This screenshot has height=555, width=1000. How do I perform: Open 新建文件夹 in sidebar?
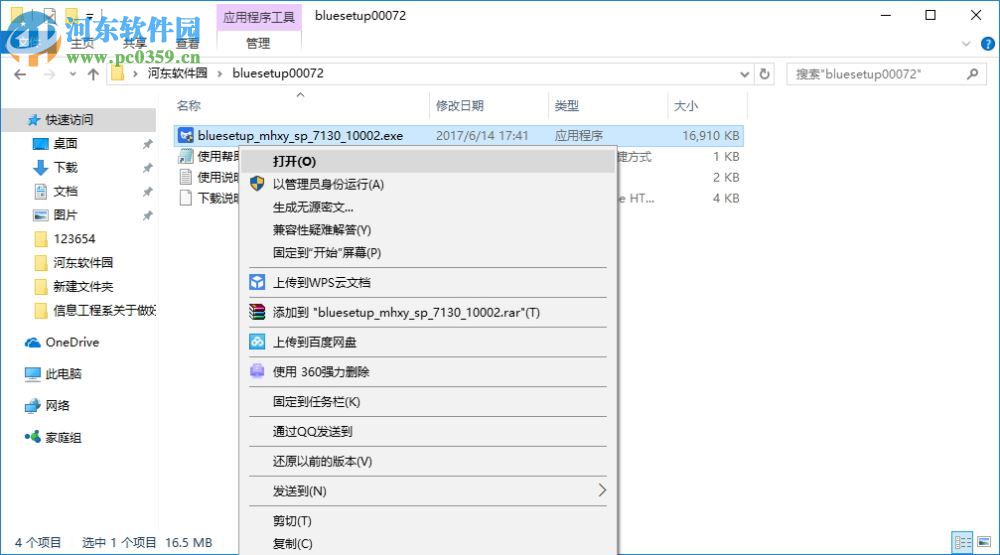(x=83, y=286)
